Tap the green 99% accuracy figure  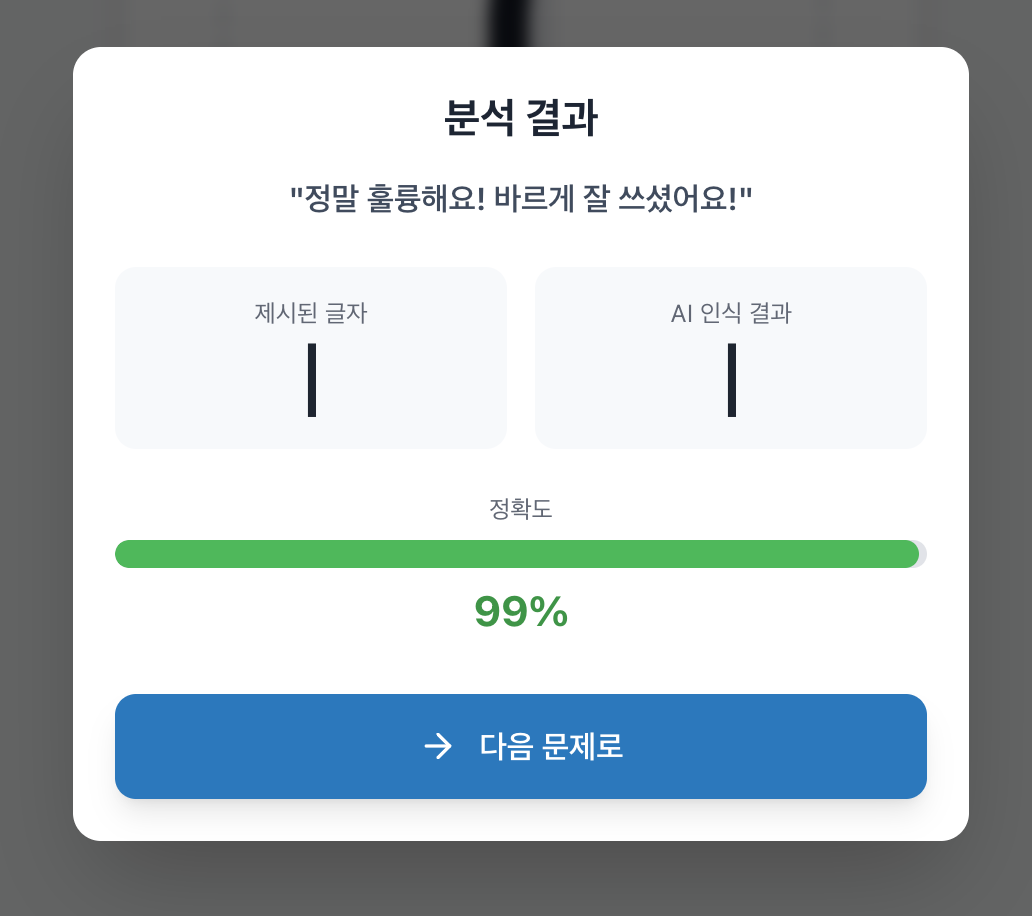(x=521, y=612)
